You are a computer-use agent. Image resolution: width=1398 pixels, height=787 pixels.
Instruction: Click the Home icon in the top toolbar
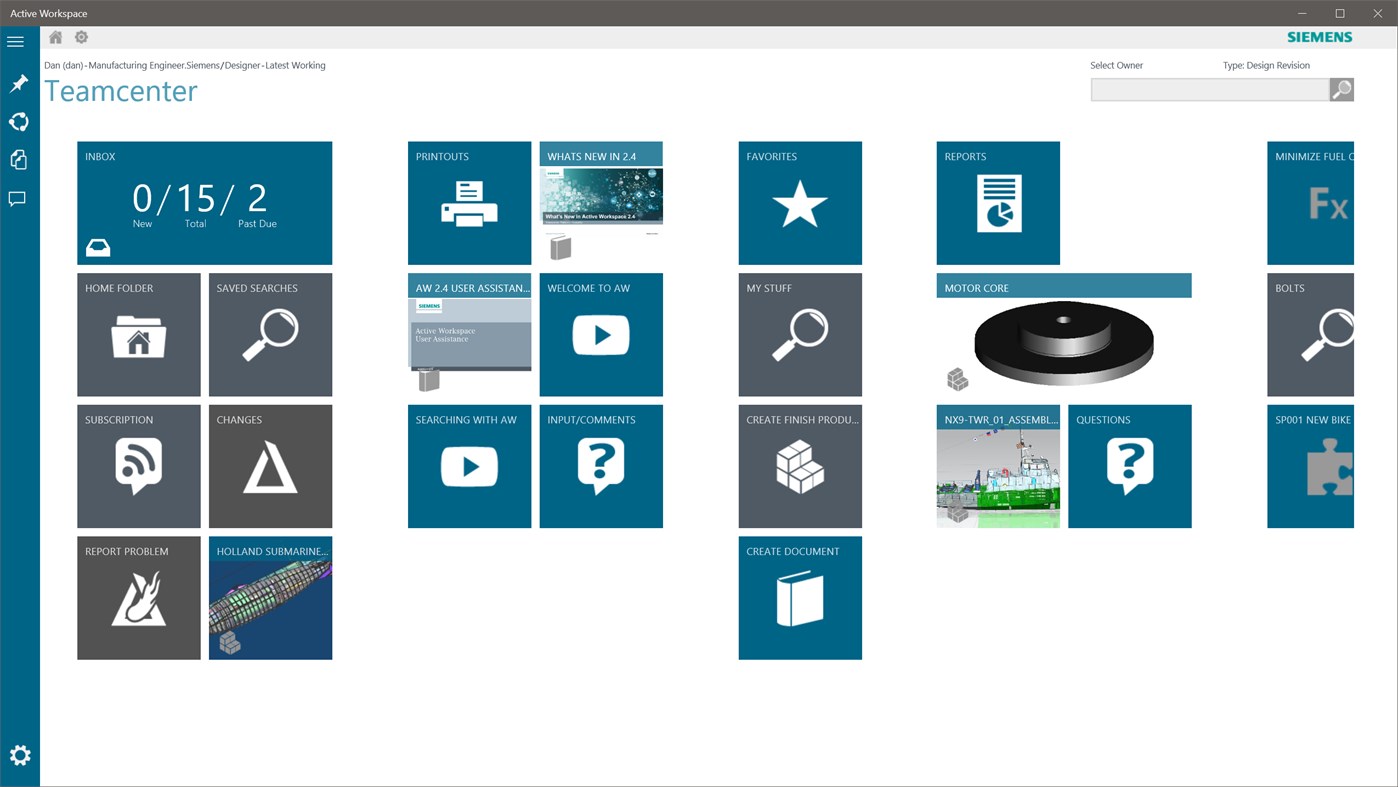click(x=54, y=36)
